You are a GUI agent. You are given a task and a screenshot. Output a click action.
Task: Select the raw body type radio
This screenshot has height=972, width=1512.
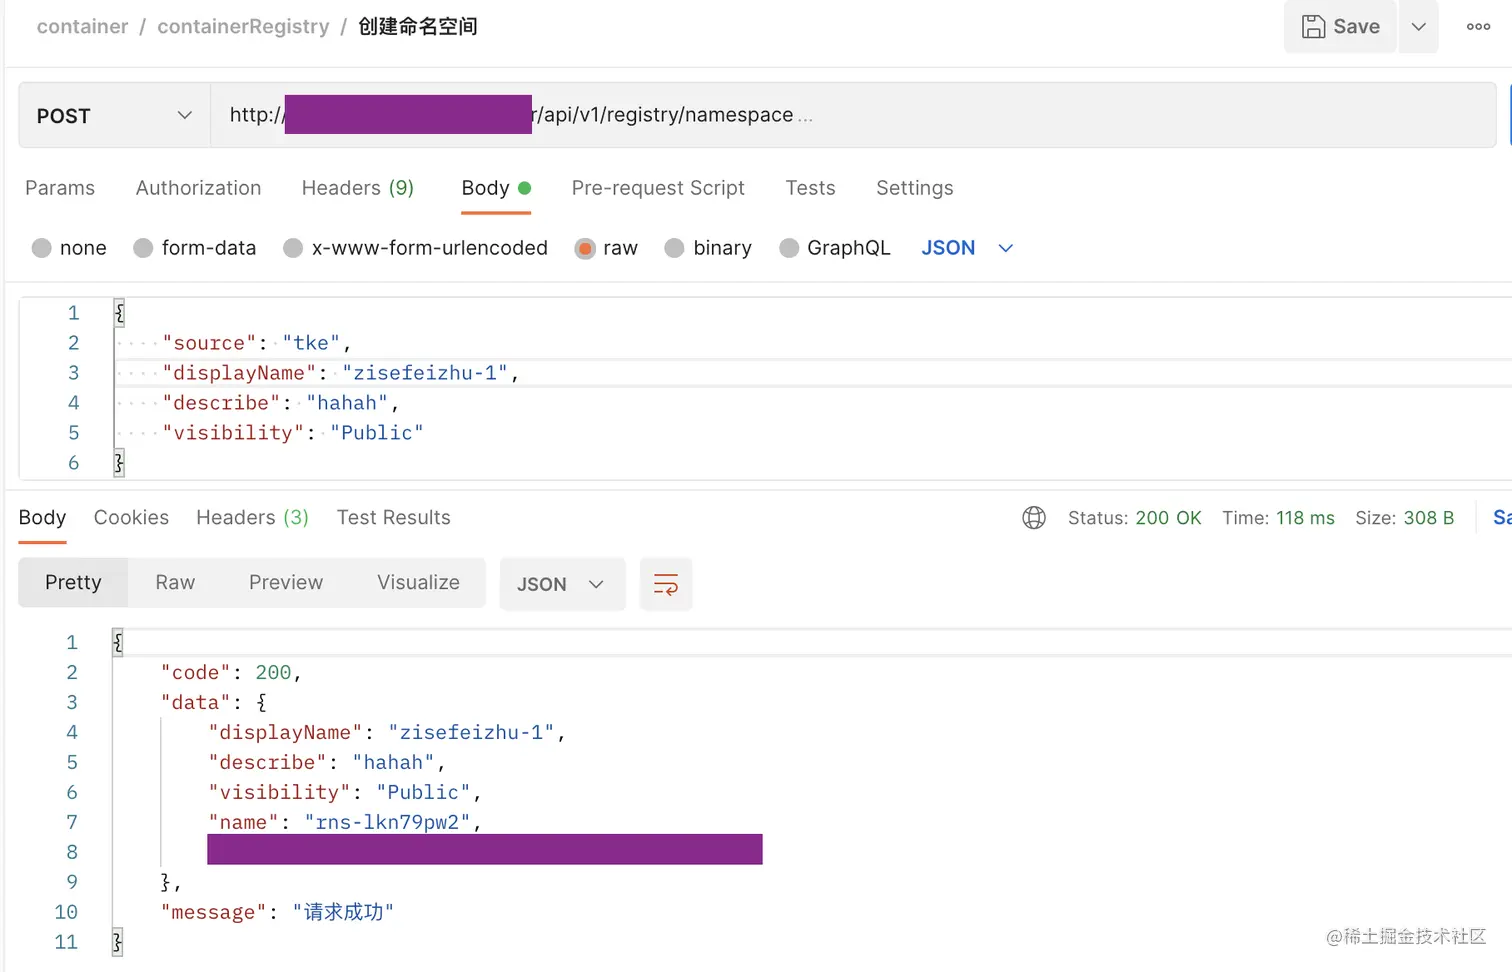[x=585, y=248]
